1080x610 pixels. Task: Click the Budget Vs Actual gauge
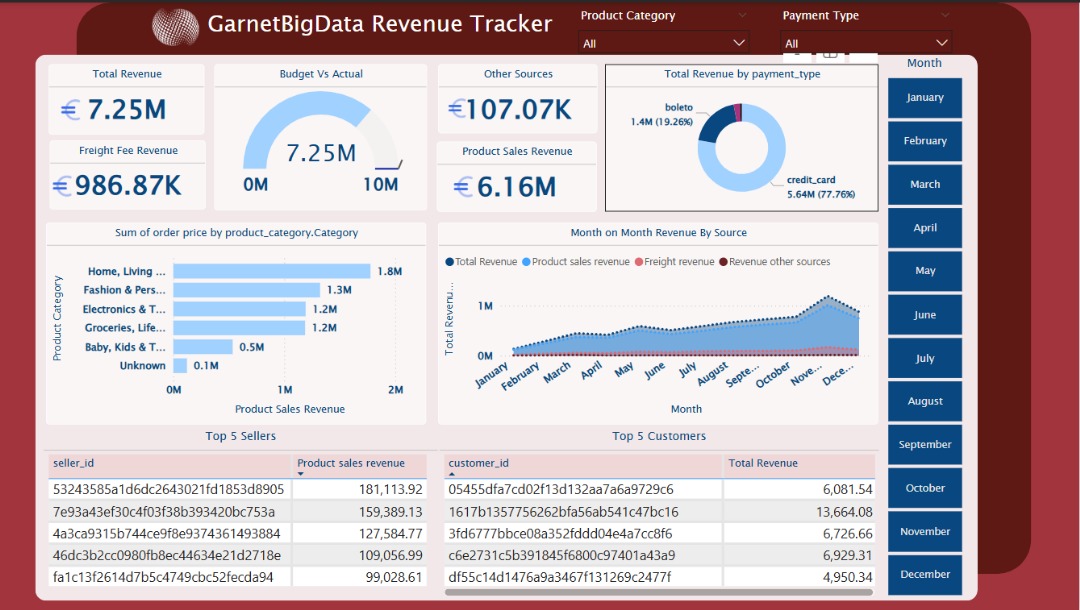click(x=321, y=140)
